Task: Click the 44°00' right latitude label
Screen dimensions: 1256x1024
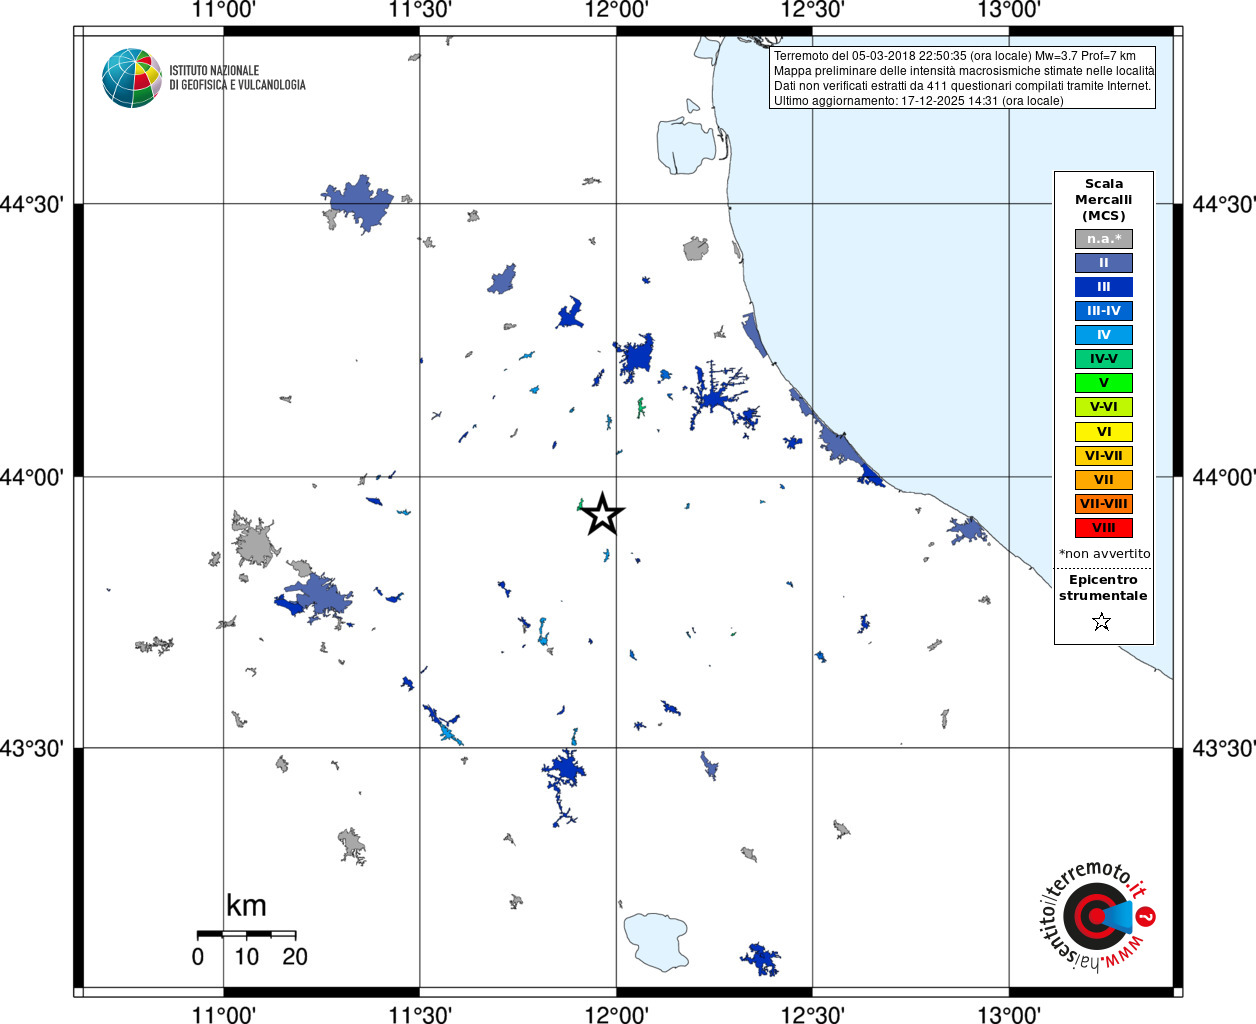Action: coord(1224,478)
